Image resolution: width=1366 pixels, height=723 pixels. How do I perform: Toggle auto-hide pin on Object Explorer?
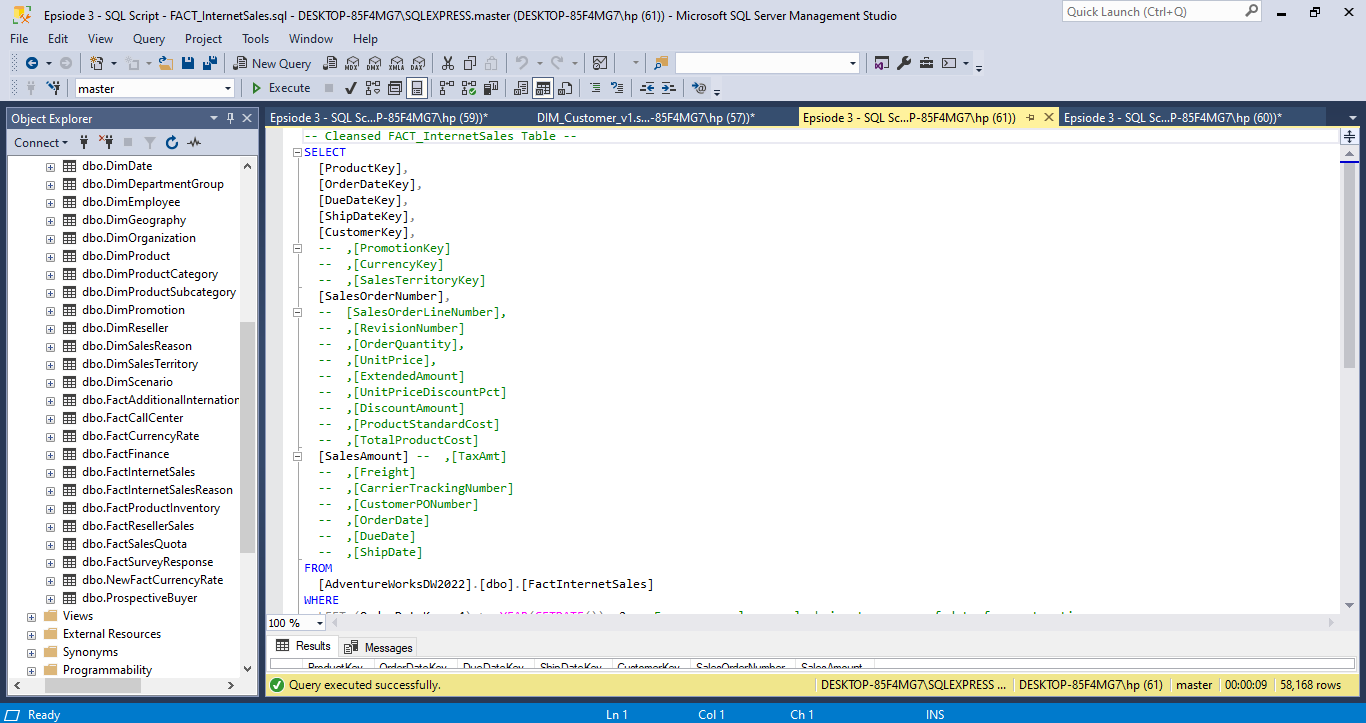coord(230,118)
